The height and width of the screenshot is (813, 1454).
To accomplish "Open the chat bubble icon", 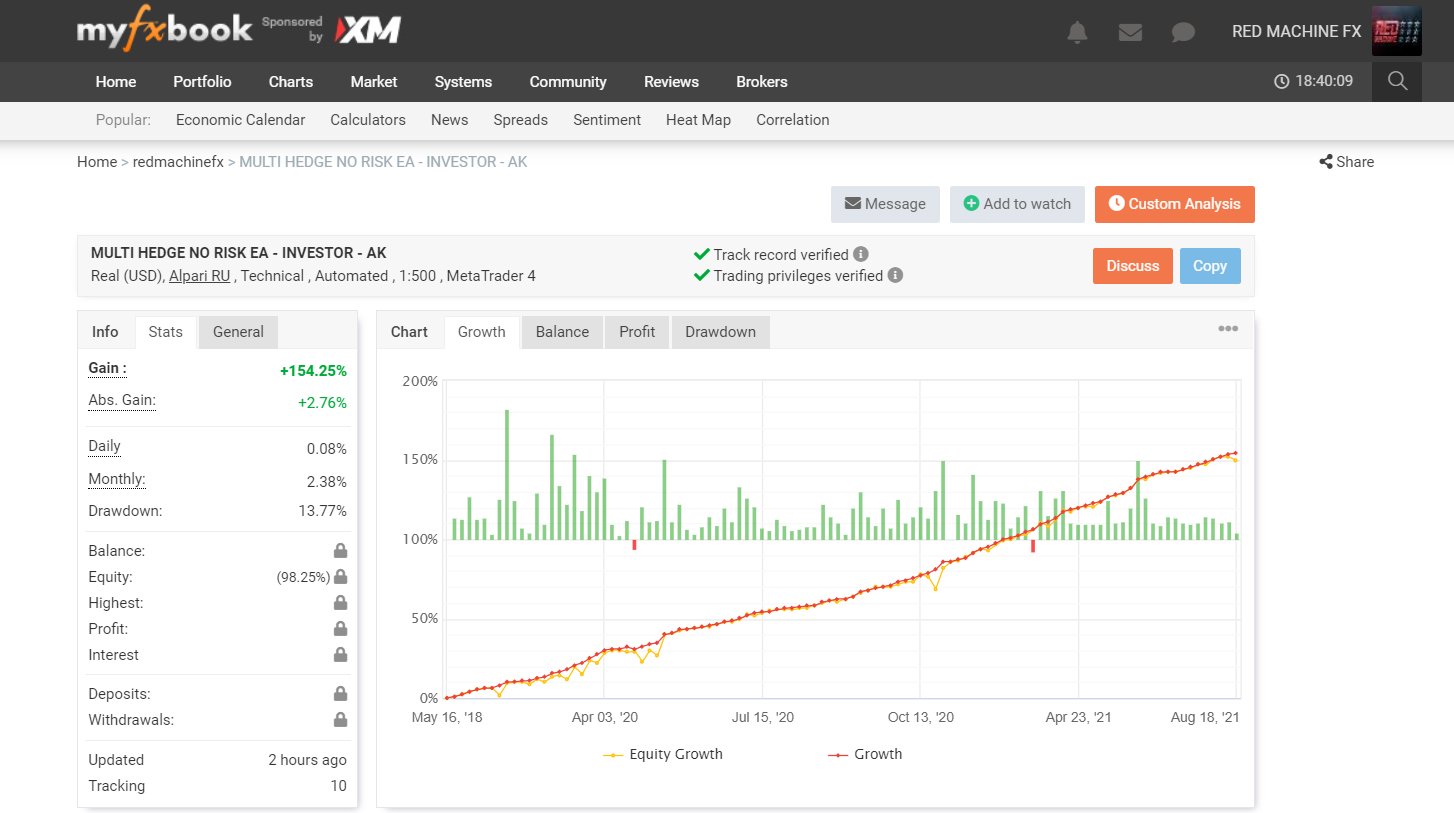I will tap(1183, 32).
